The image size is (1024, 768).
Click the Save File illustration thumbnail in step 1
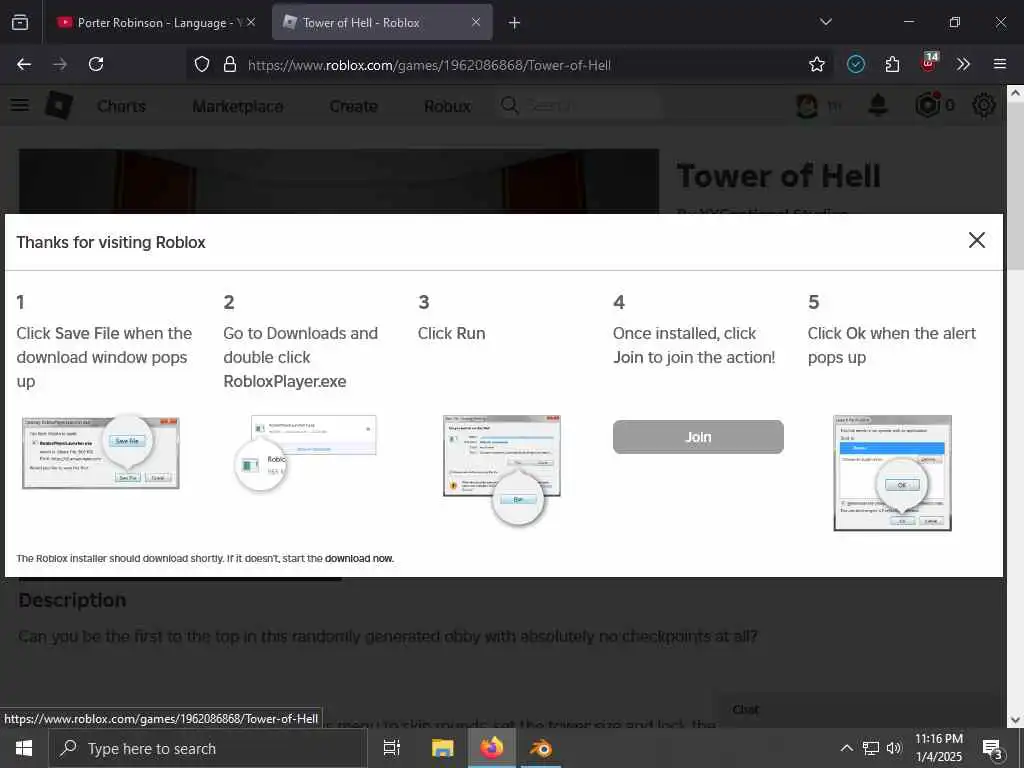click(x=101, y=452)
